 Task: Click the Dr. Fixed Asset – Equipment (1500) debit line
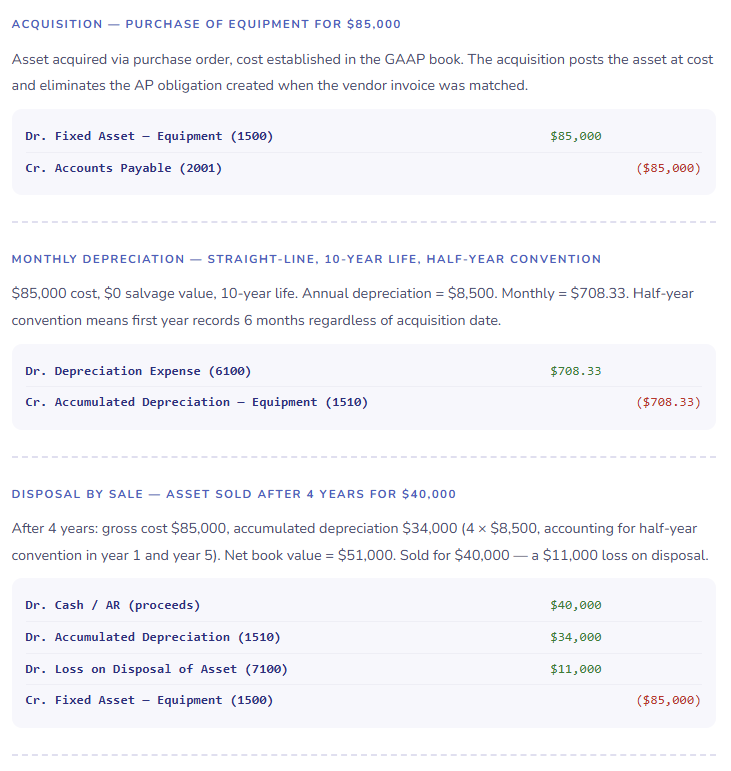click(149, 136)
